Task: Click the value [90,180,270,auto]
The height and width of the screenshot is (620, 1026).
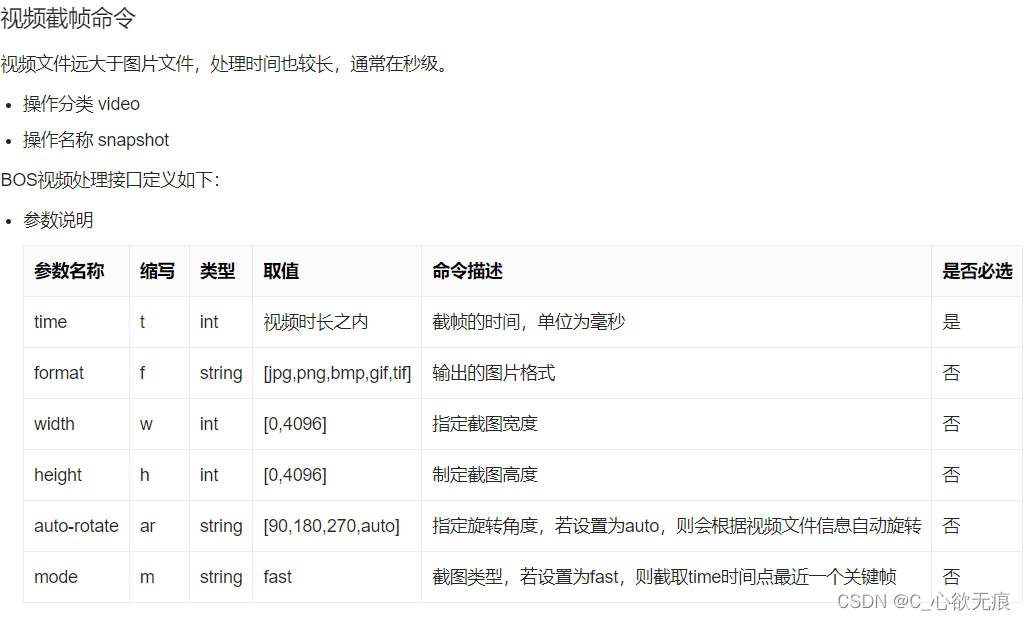Action: (331, 526)
